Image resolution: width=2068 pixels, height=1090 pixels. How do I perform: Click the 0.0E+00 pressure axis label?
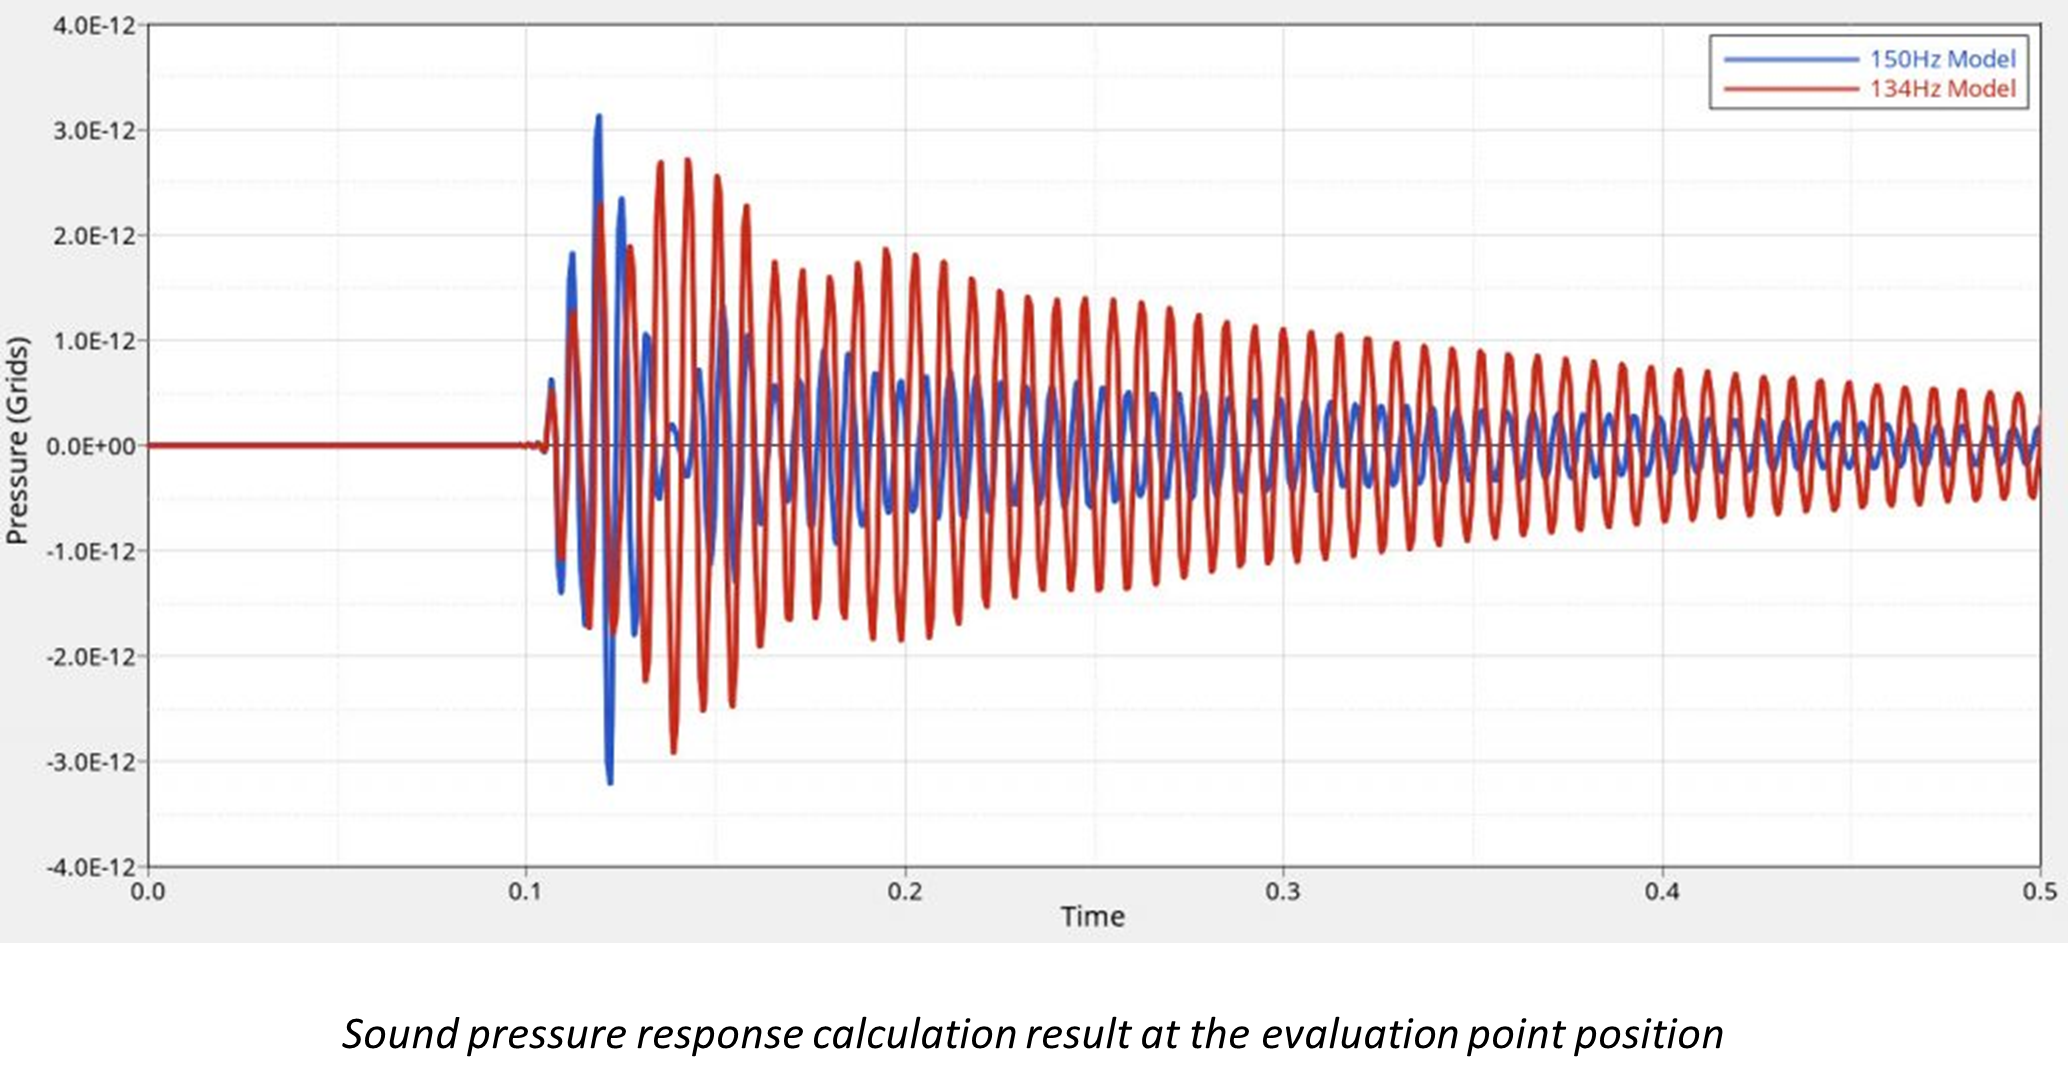[90, 446]
